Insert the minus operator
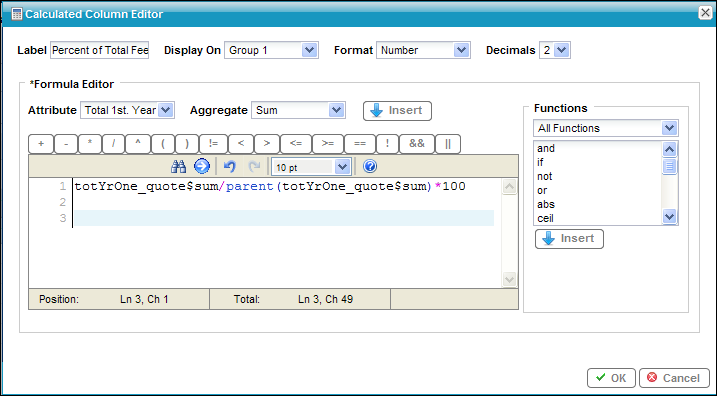Screen dimensions: 717x396 click(66, 144)
